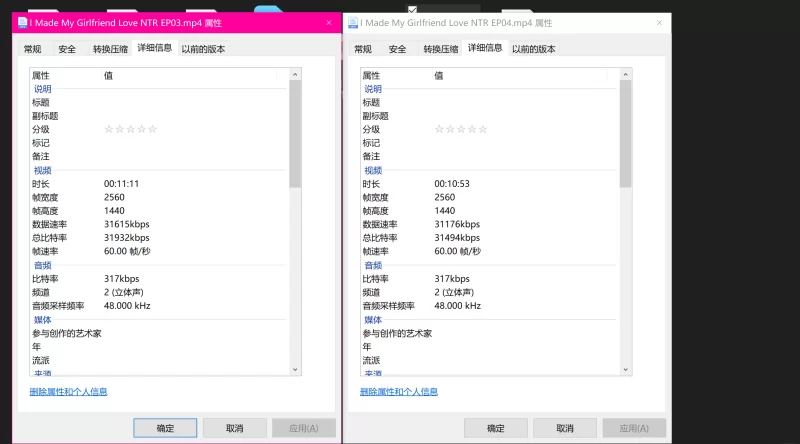Viewport: 800px width, 444px height.
Task: Click 删除属性和个人信息 link in EP04 window
Action: pyautogui.click(x=398, y=392)
